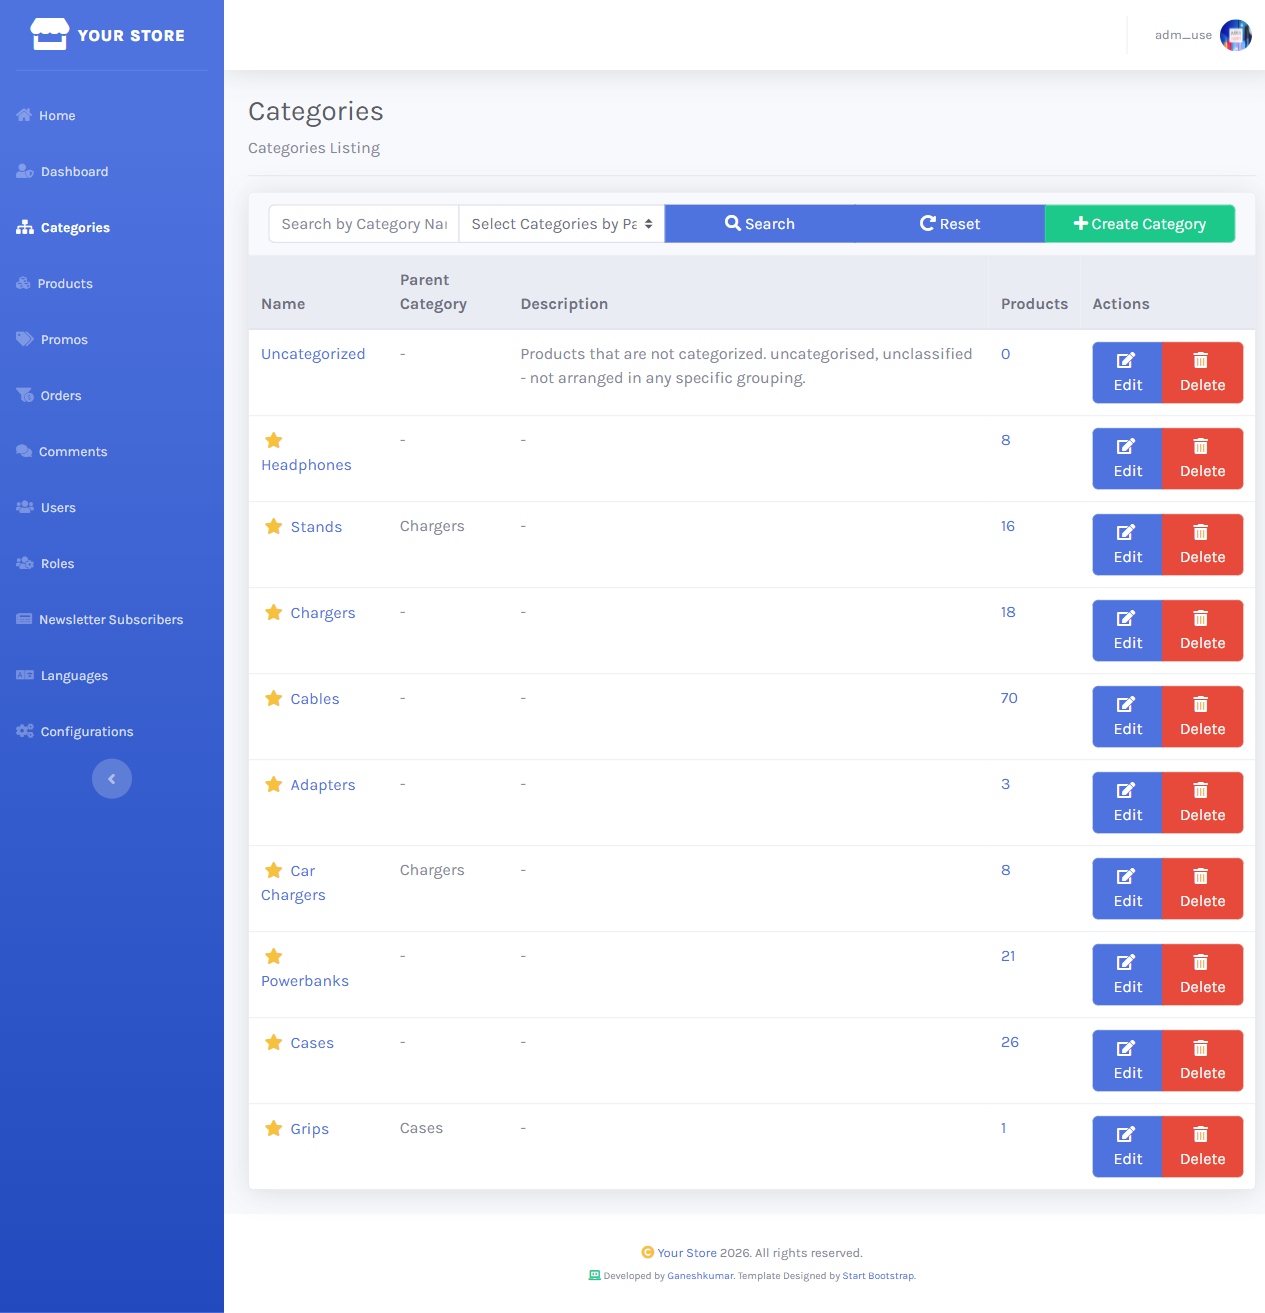Click the star icon beside Cables

click(274, 698)
